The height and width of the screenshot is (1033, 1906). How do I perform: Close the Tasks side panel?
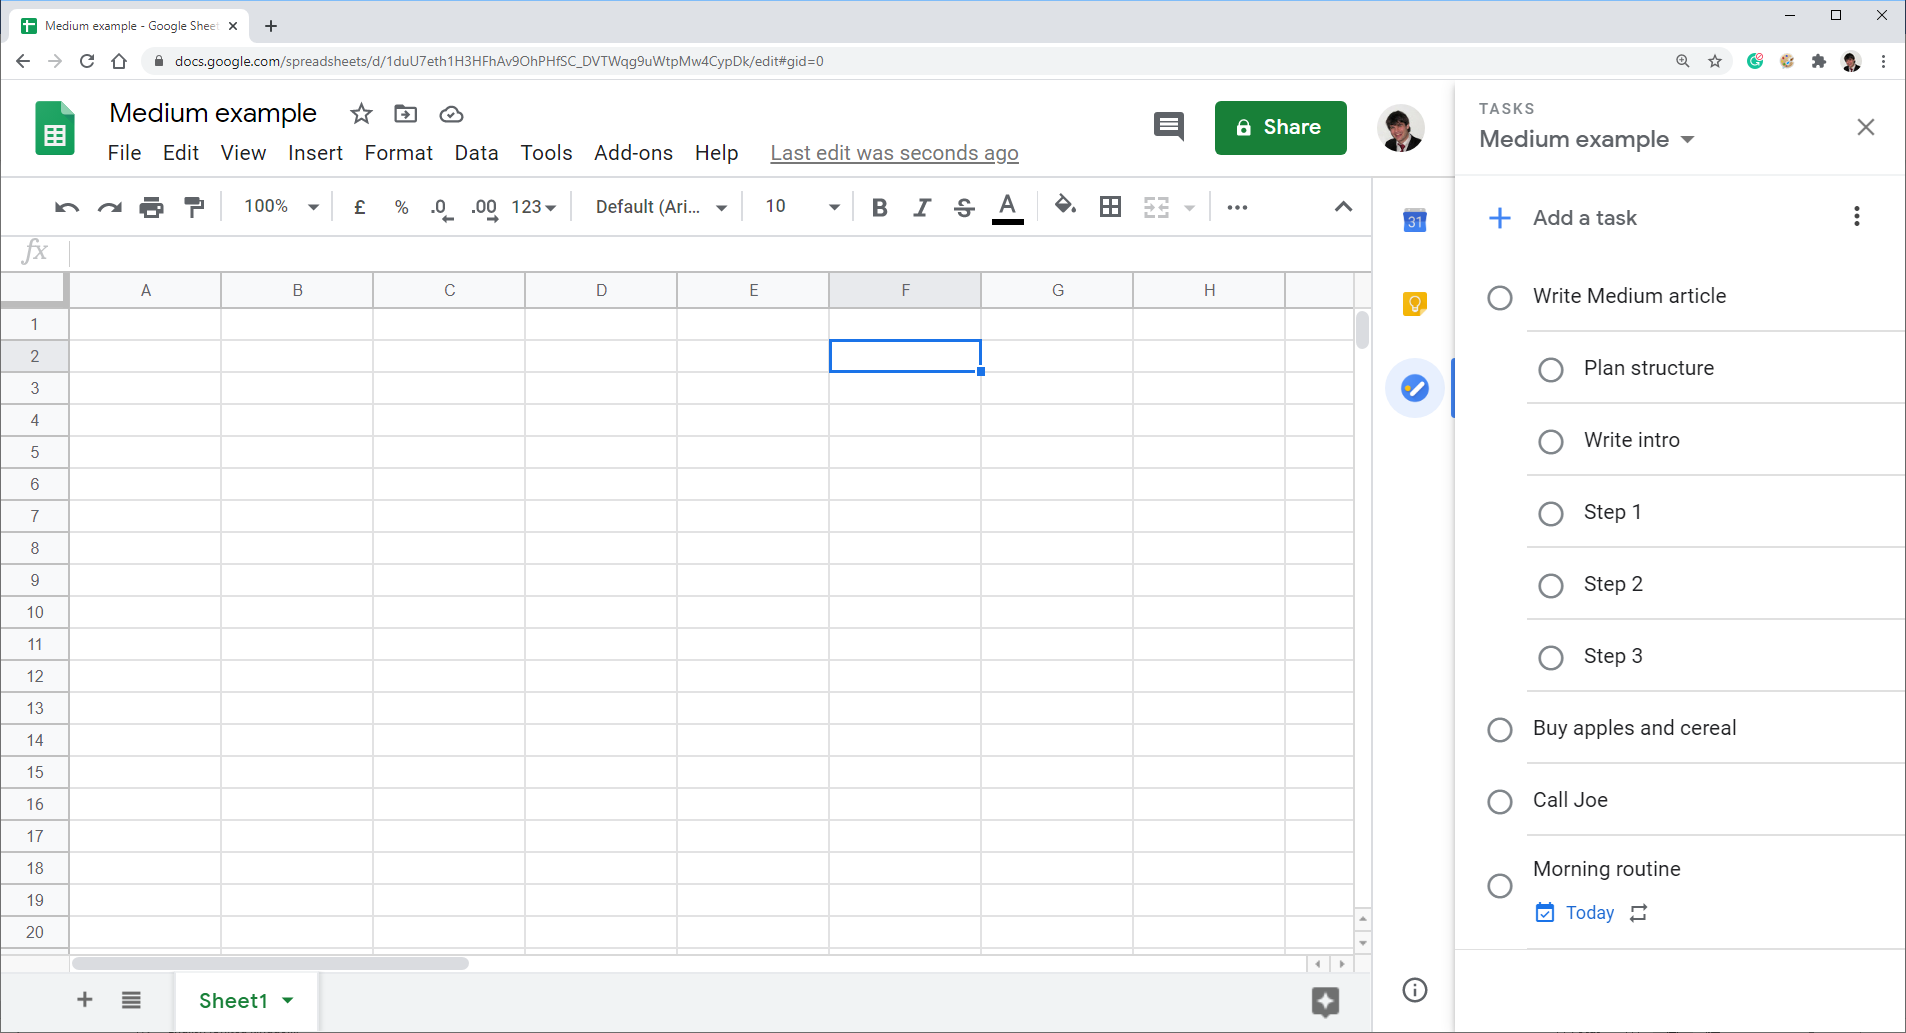coord(1865,127)
